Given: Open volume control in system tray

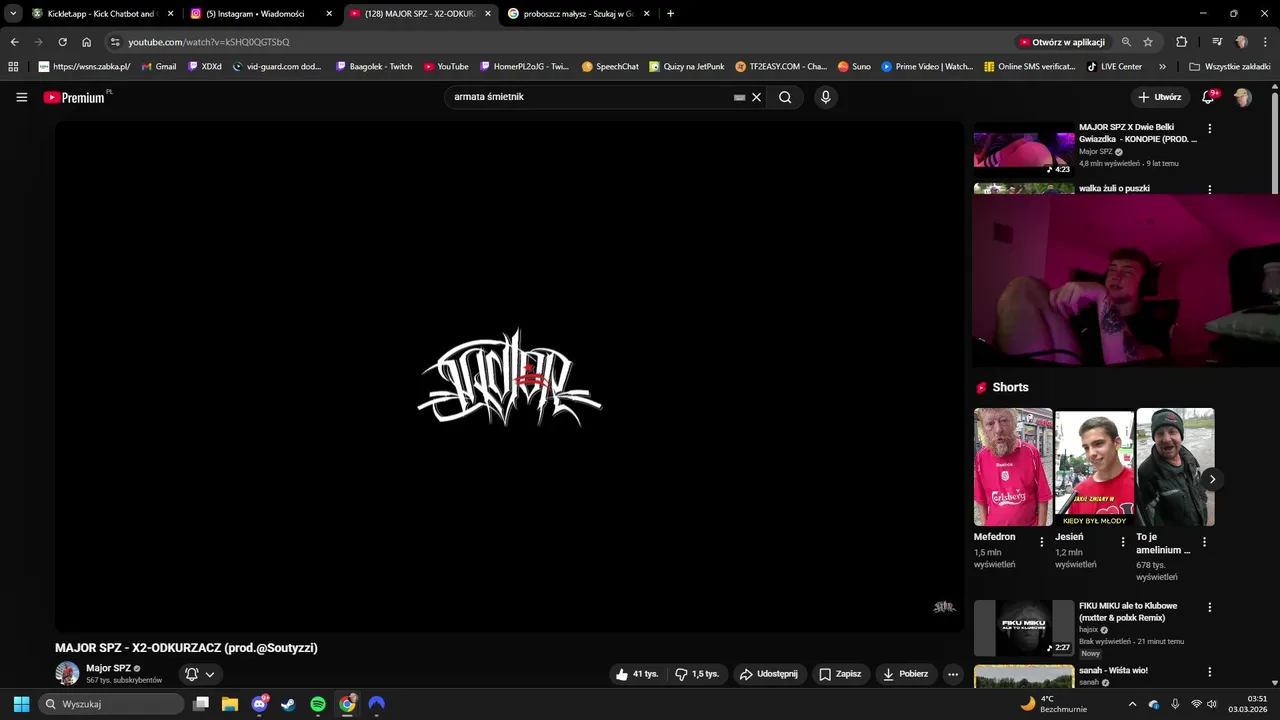Looking at the screenshot, I should 1212,704.
